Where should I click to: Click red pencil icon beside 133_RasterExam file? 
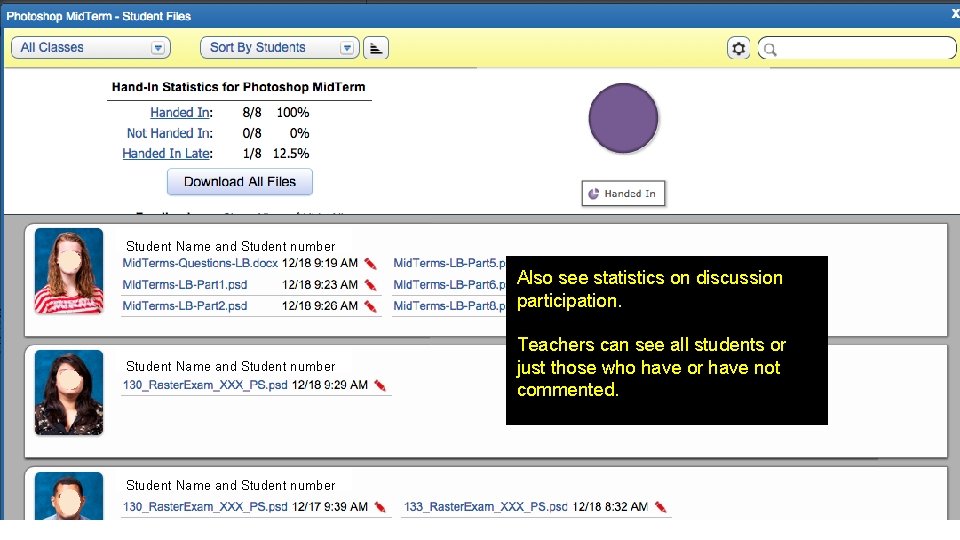(x=660, y=508)
